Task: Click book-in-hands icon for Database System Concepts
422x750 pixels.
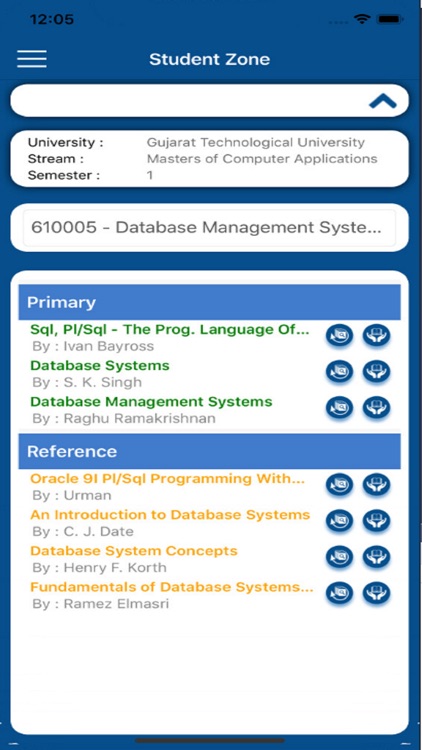Action: (376, 557)
